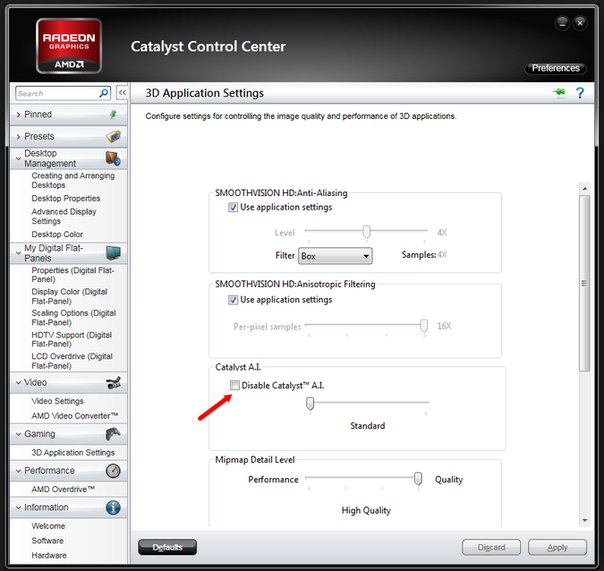Click the Apply button
The height and width of the screenshot is (571, 604).
pyautogui.click(x=557, y=547)
